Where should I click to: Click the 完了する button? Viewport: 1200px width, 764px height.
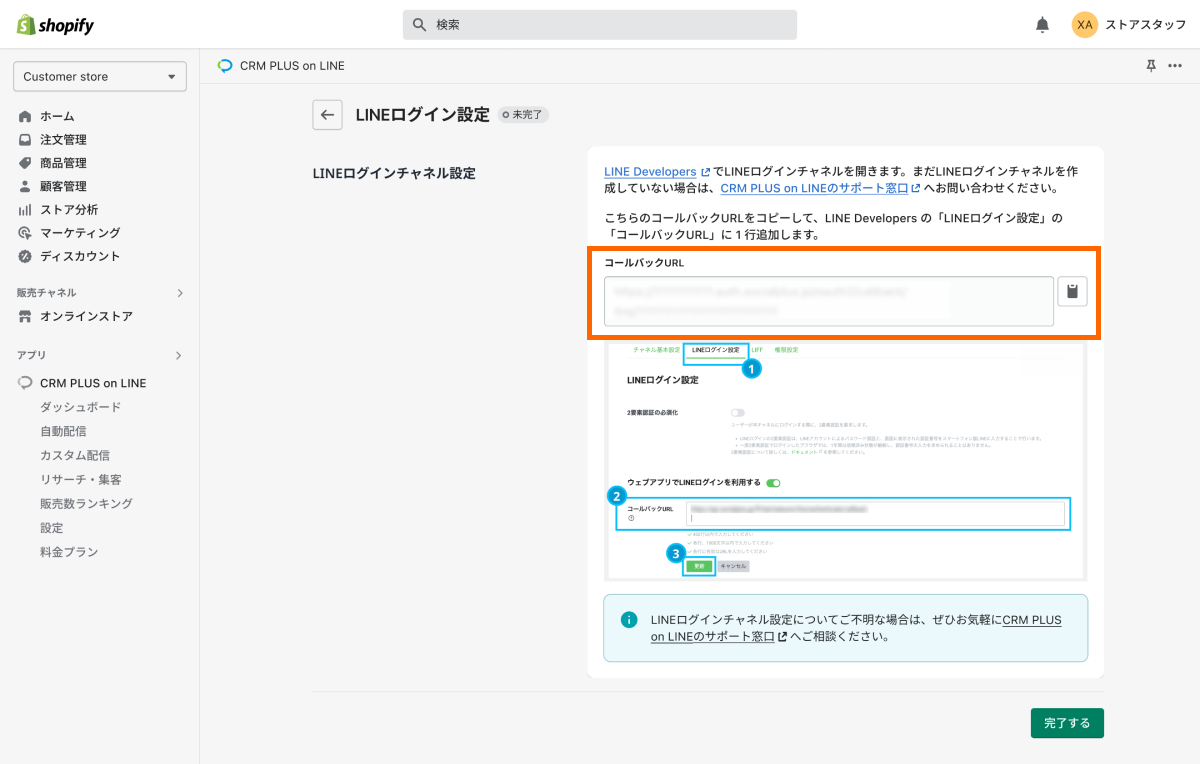(x=1067, y=723)
